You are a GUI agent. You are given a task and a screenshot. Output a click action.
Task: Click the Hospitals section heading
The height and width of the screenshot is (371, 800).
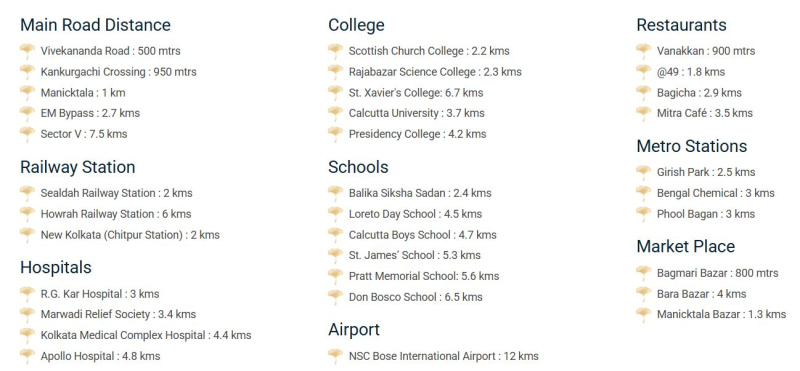coord(56,267)
